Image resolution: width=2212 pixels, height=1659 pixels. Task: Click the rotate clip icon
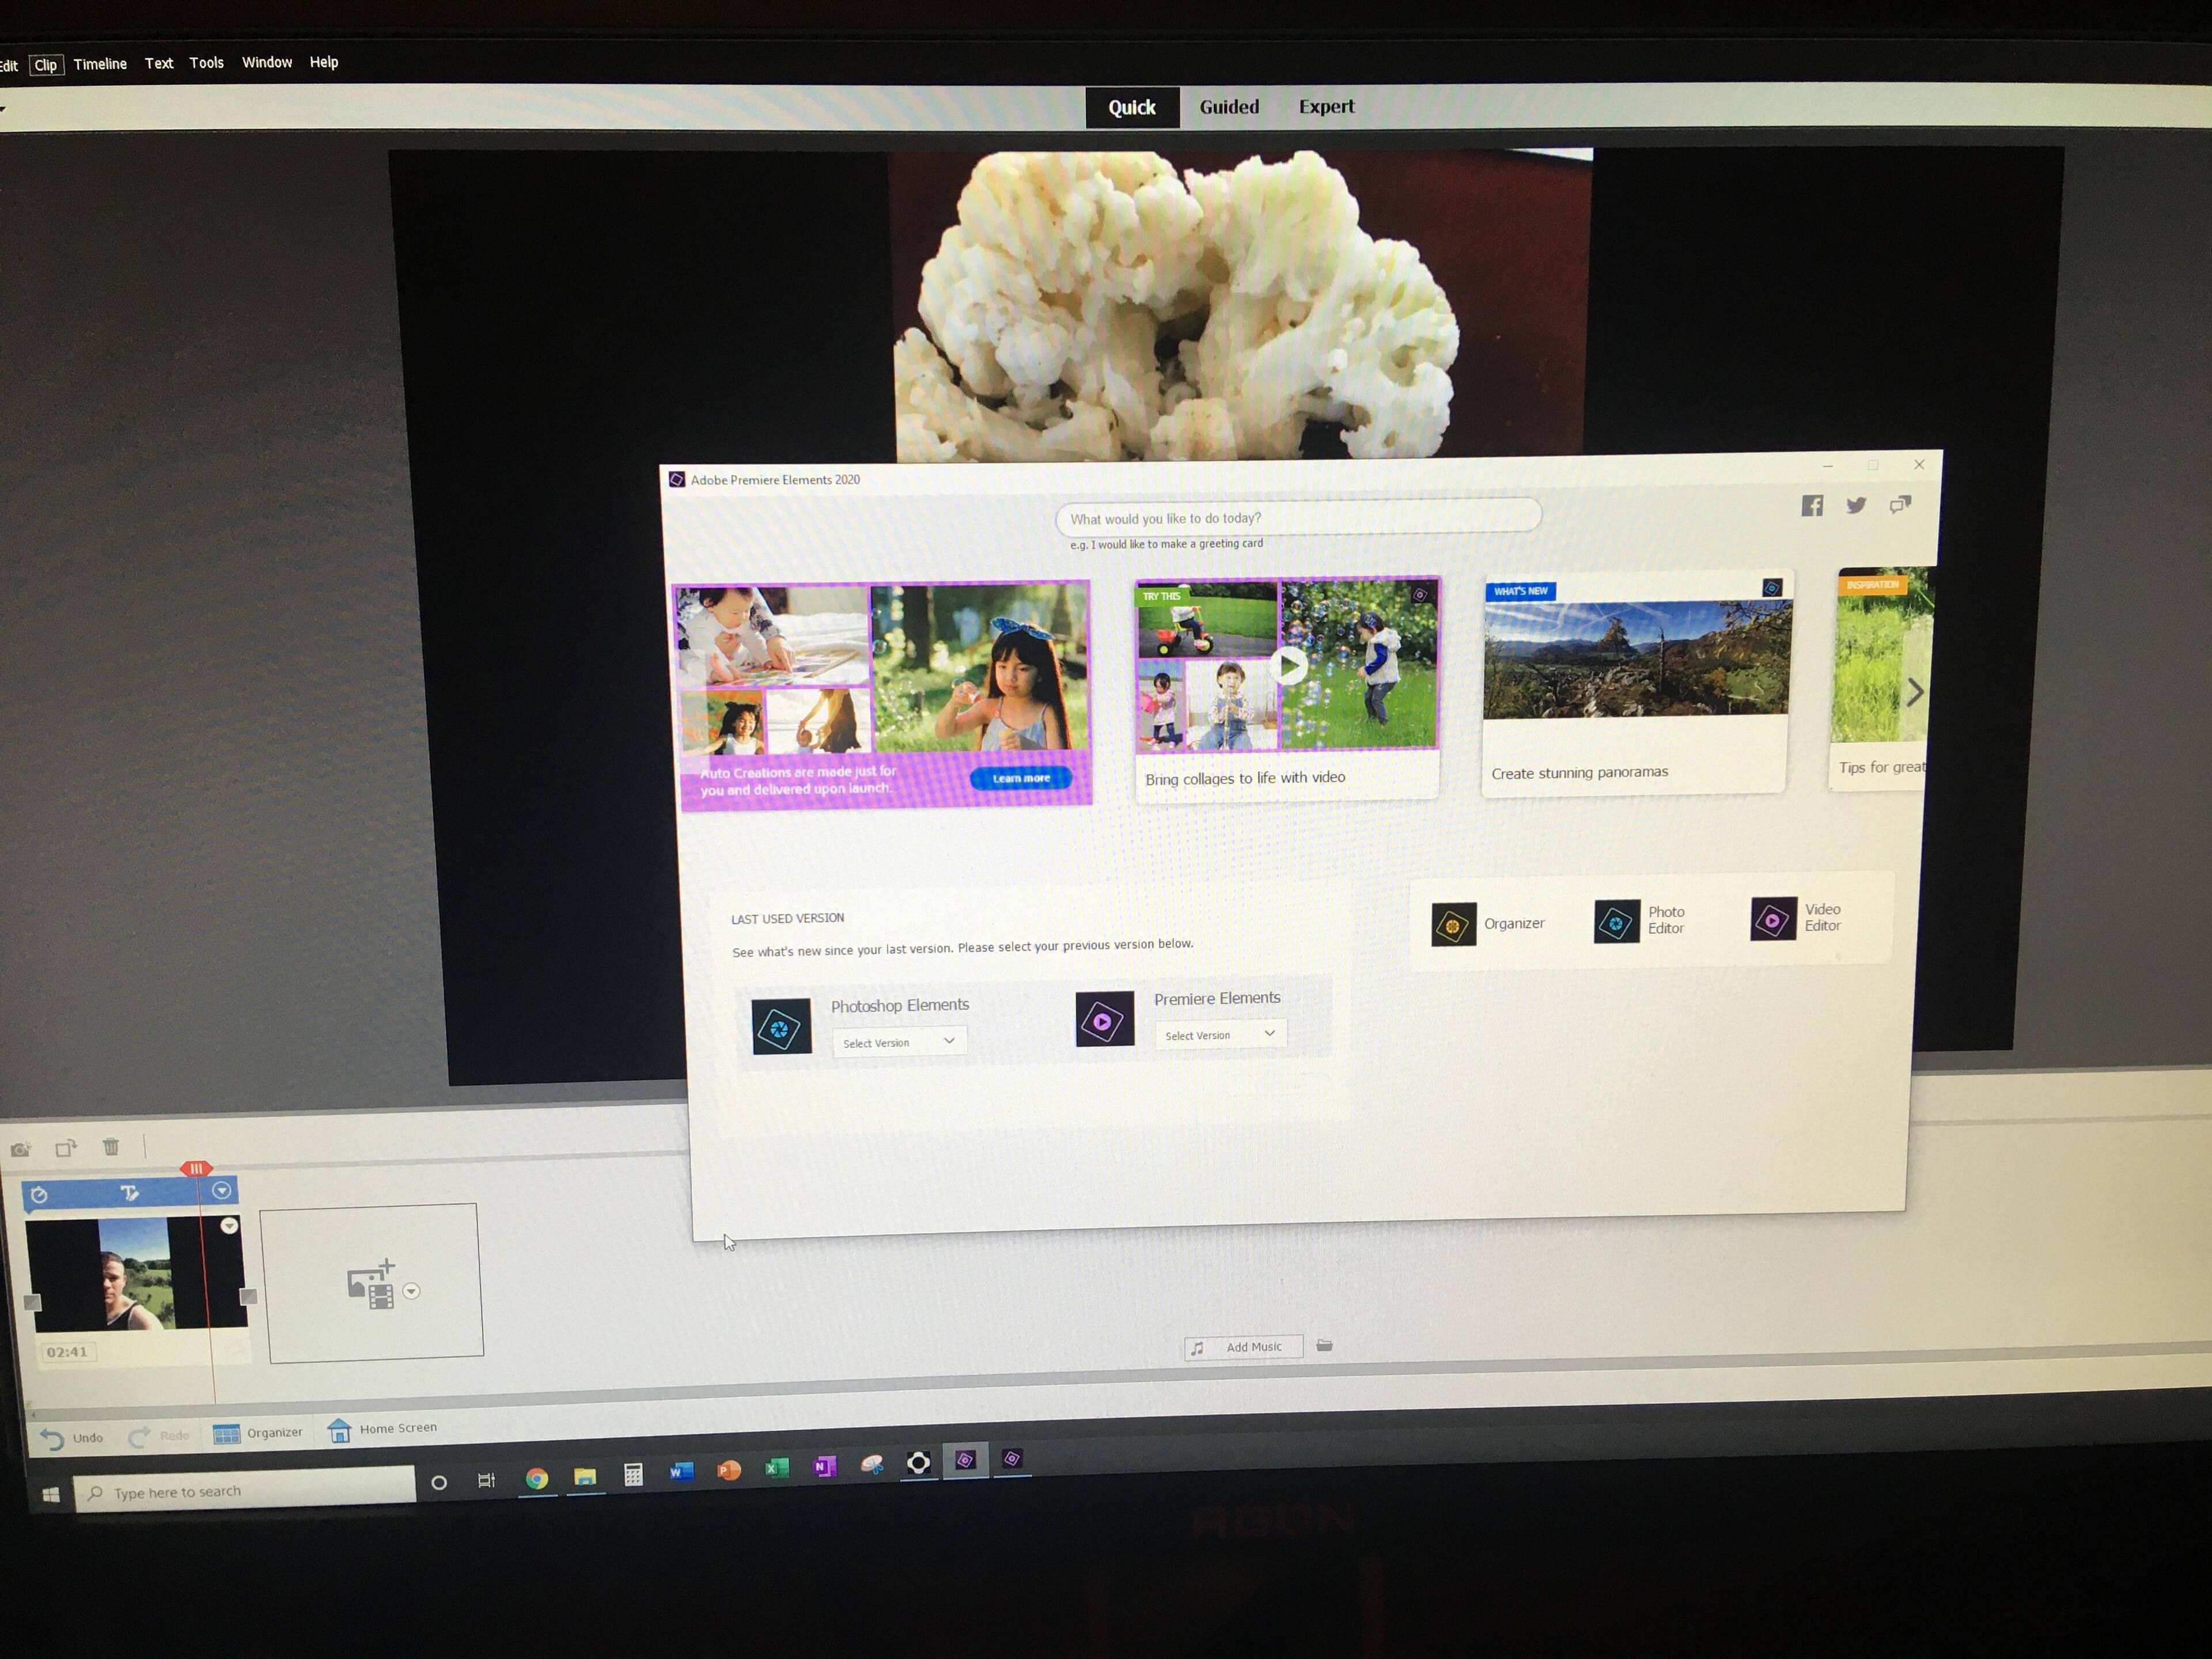pos(66,1148)
